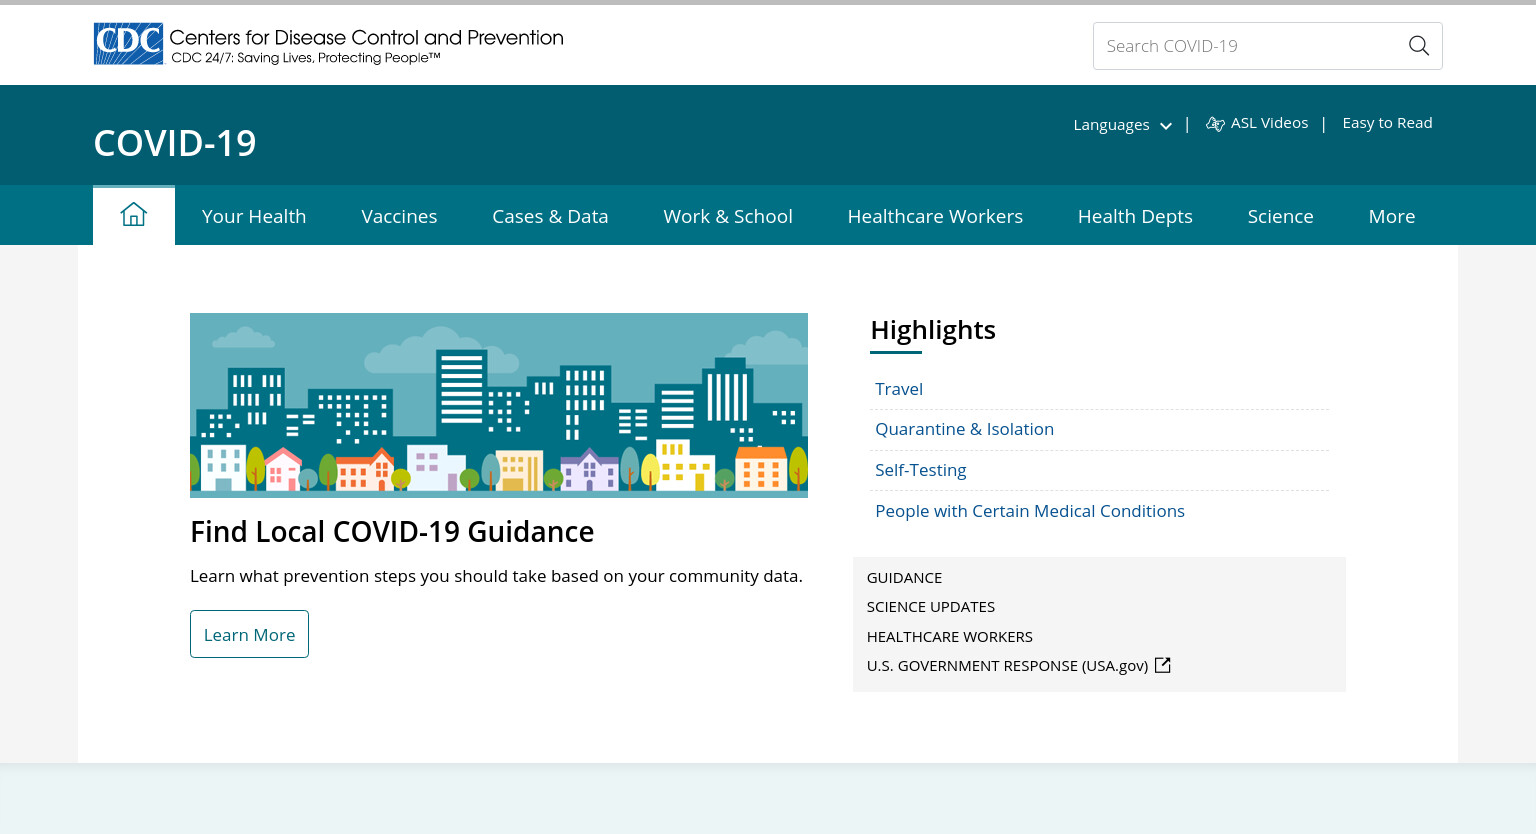Open People with Certain Medical Conditions

pyautogui.click(x=1030, y=511)
